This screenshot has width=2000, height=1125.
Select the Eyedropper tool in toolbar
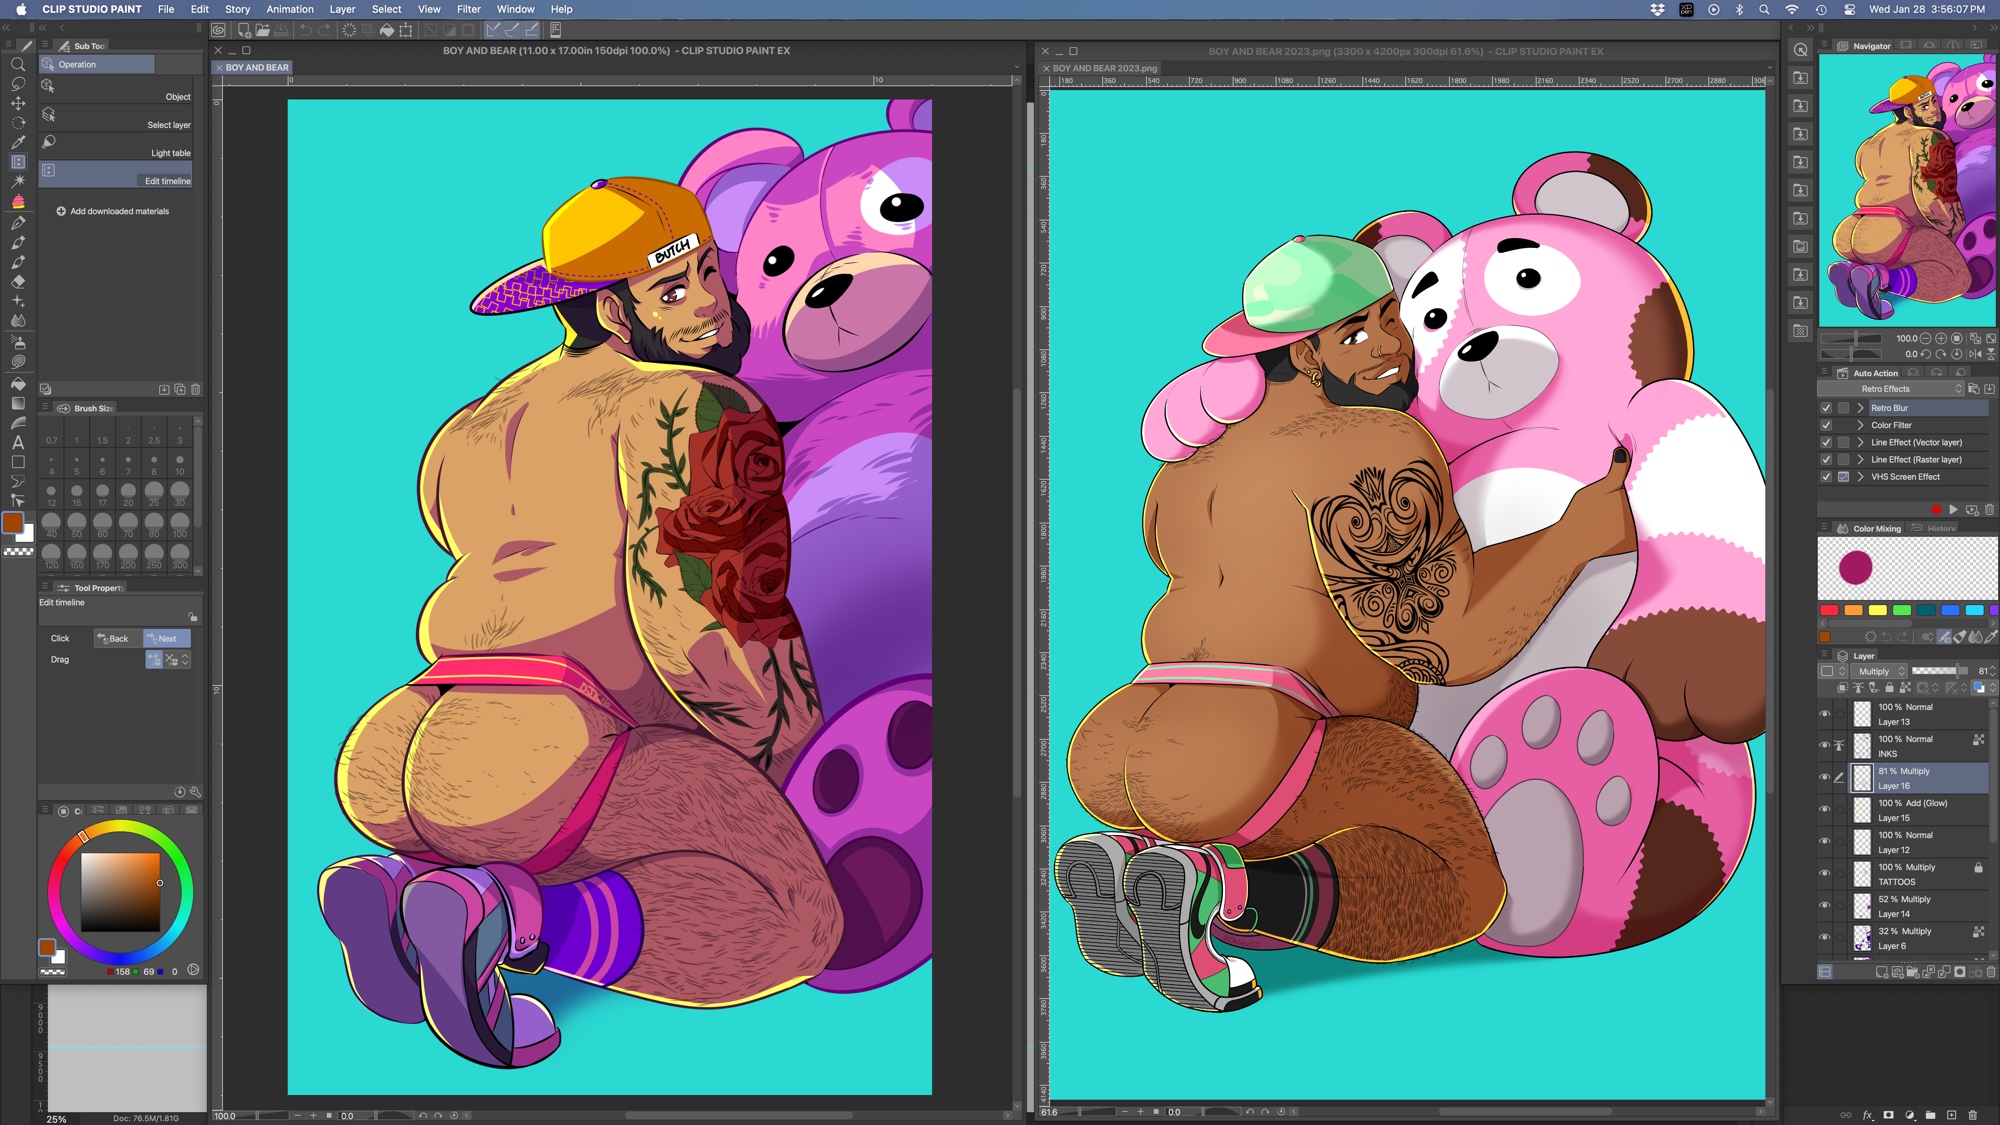point(18,142)
